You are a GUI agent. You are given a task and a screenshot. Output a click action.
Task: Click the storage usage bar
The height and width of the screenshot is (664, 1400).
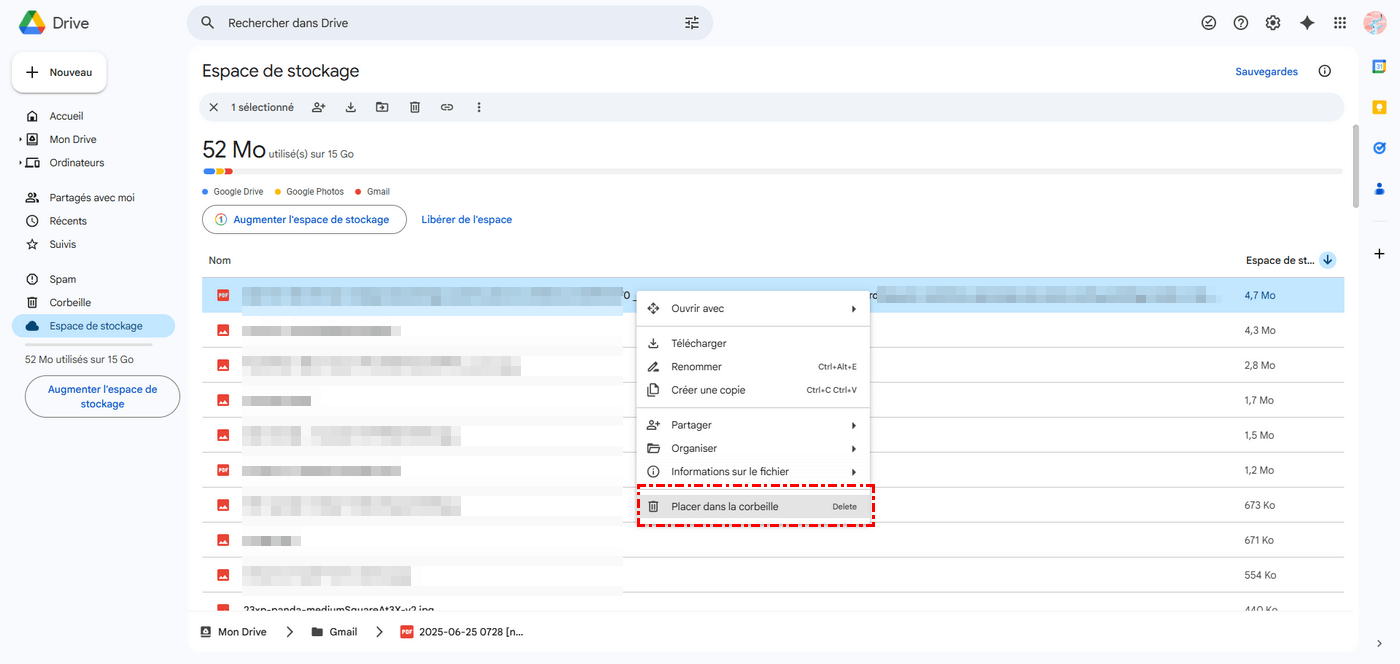click(772, 171)
